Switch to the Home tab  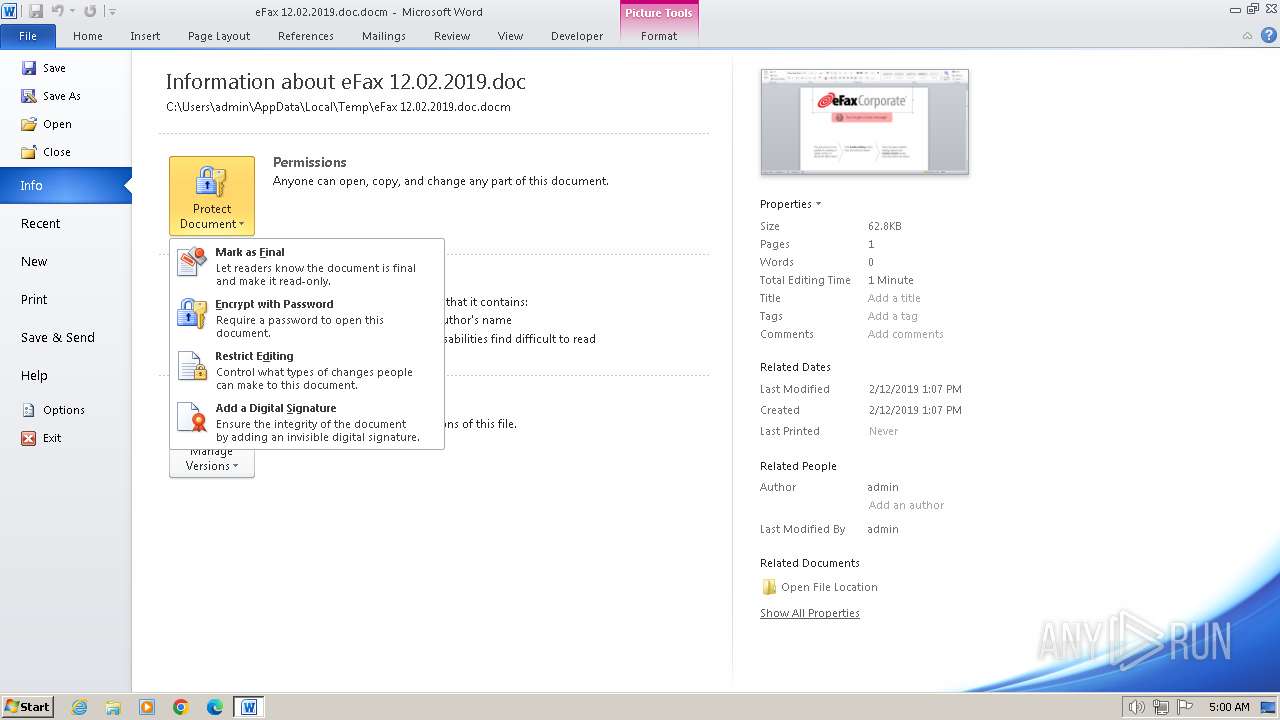tap(88, 36)
